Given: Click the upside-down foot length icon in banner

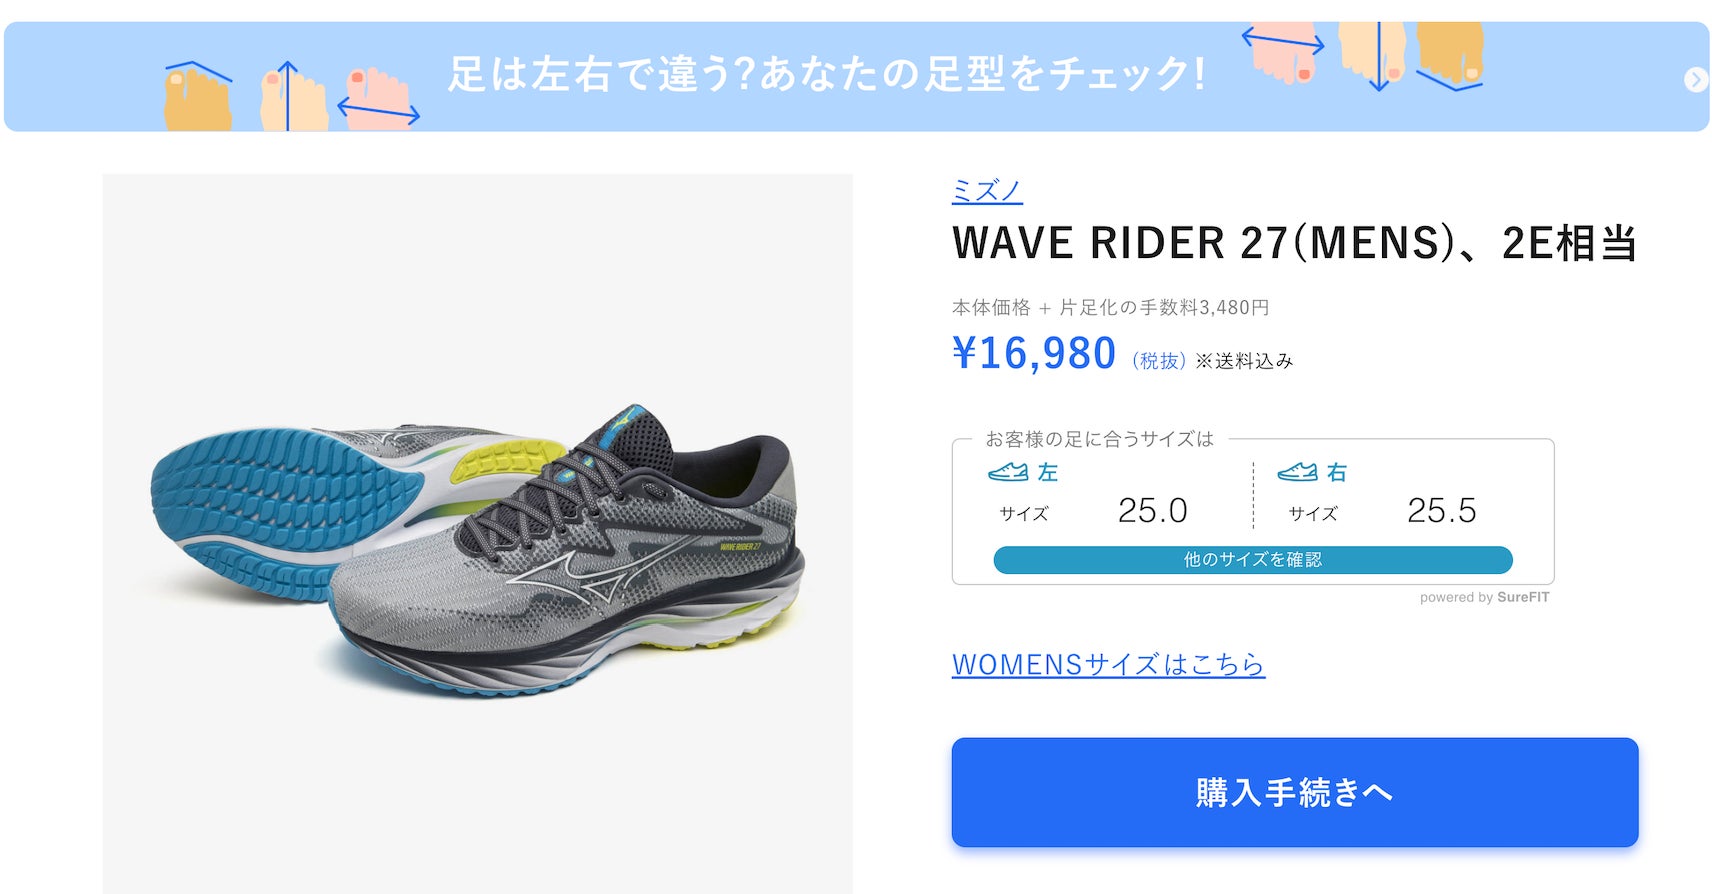Looking at the screenshot, I should (x=1371, y=56).
